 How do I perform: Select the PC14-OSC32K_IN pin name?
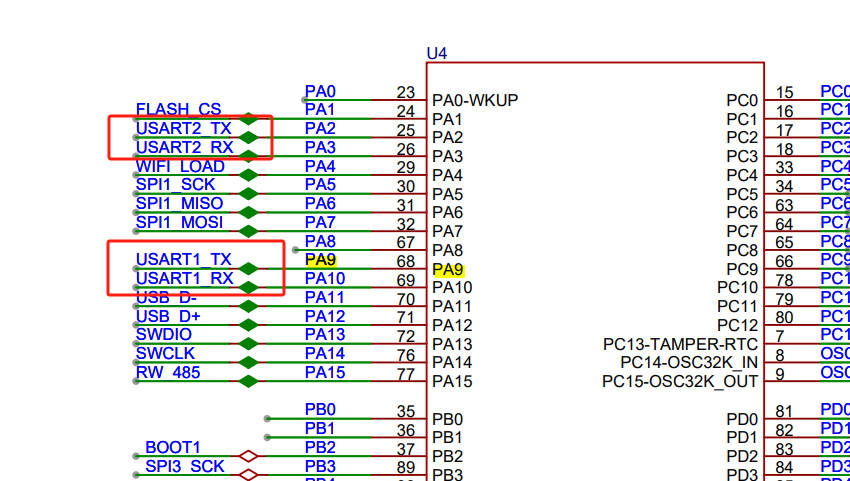point(688,362)
